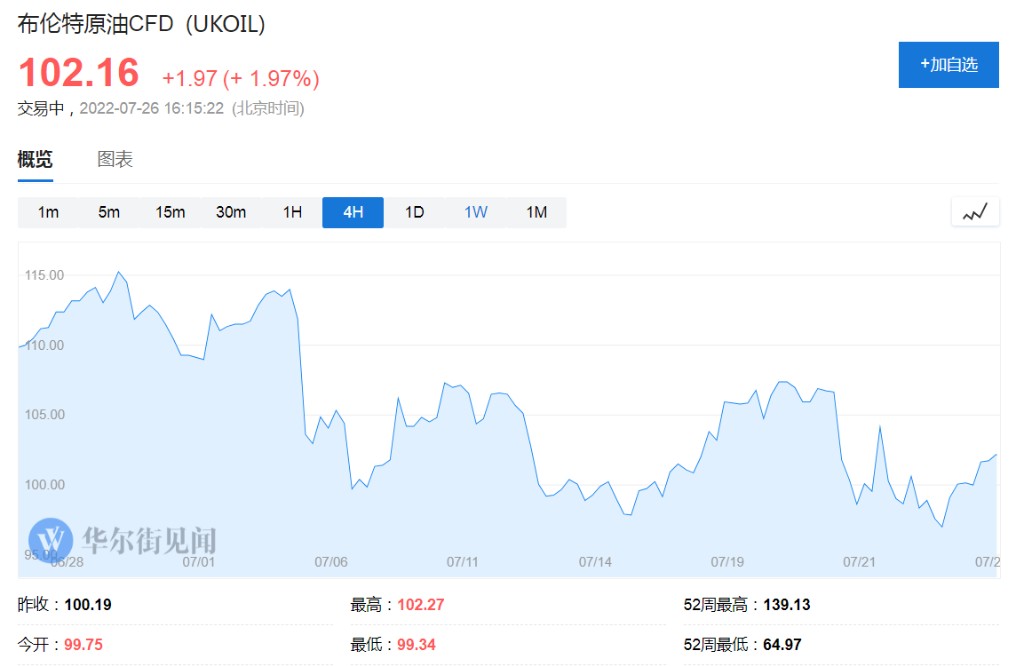
Task: Select the 5m time interval
Action: (x=109, y=212)
